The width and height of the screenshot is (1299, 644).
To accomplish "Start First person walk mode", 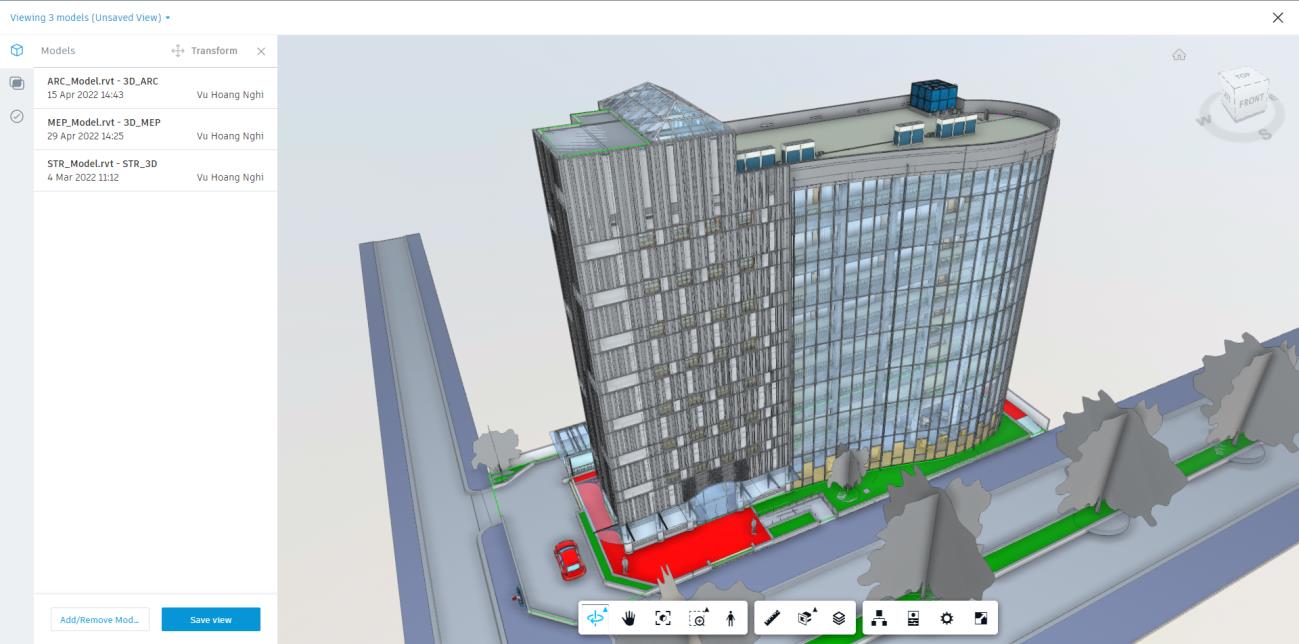I will (x=731, y=618).
